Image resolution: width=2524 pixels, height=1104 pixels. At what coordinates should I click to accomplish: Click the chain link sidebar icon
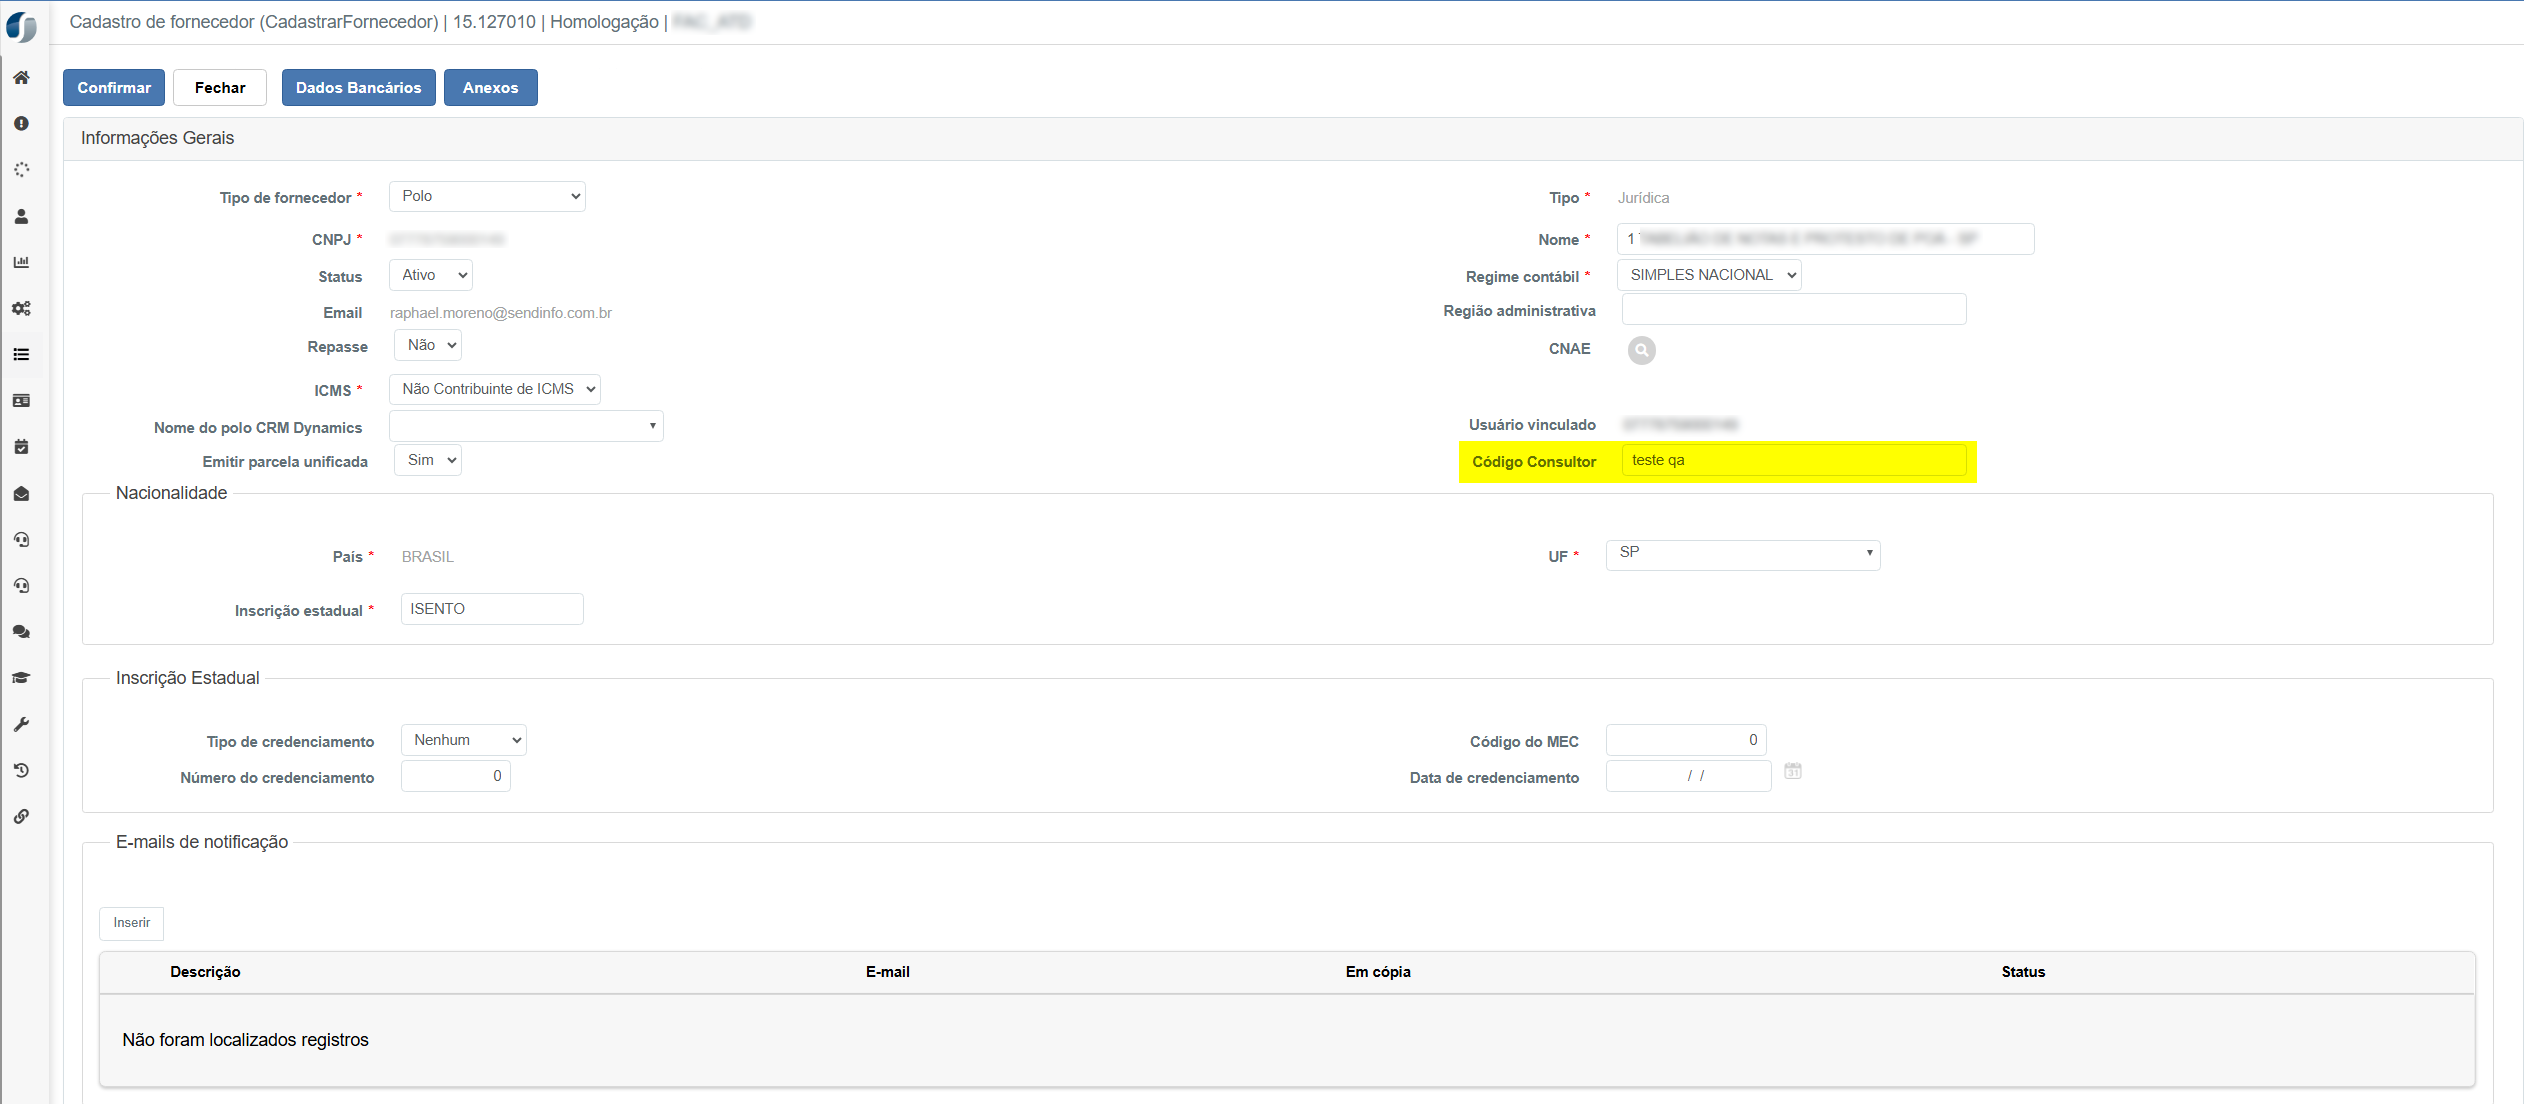21,816
